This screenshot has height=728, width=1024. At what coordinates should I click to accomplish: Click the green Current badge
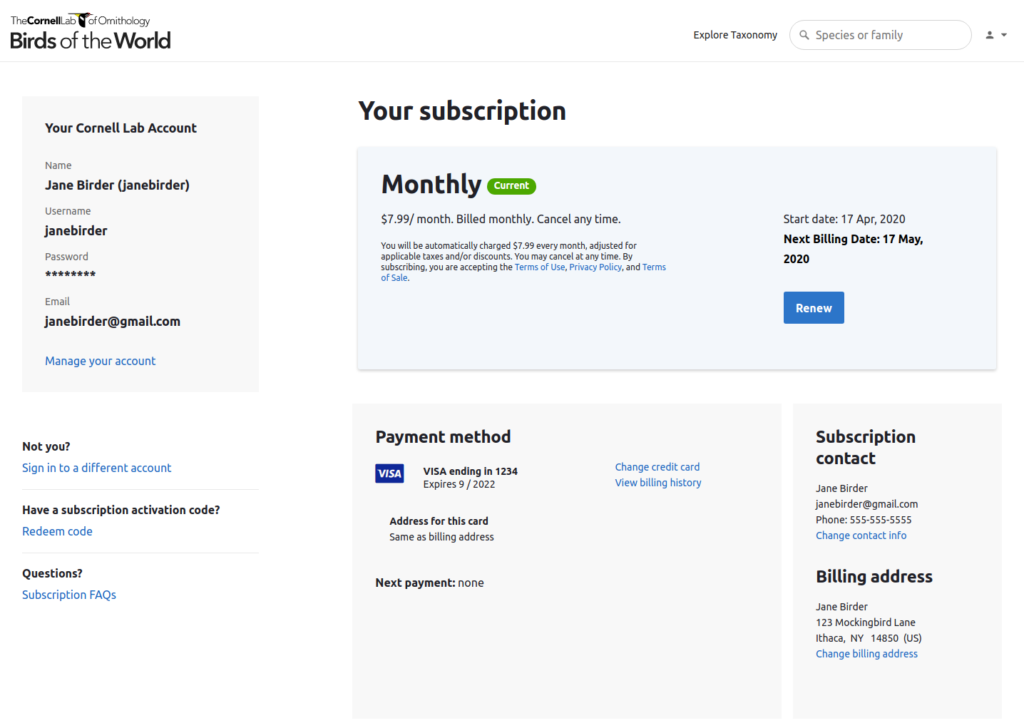pyautogui.click(x=511, y=186)
